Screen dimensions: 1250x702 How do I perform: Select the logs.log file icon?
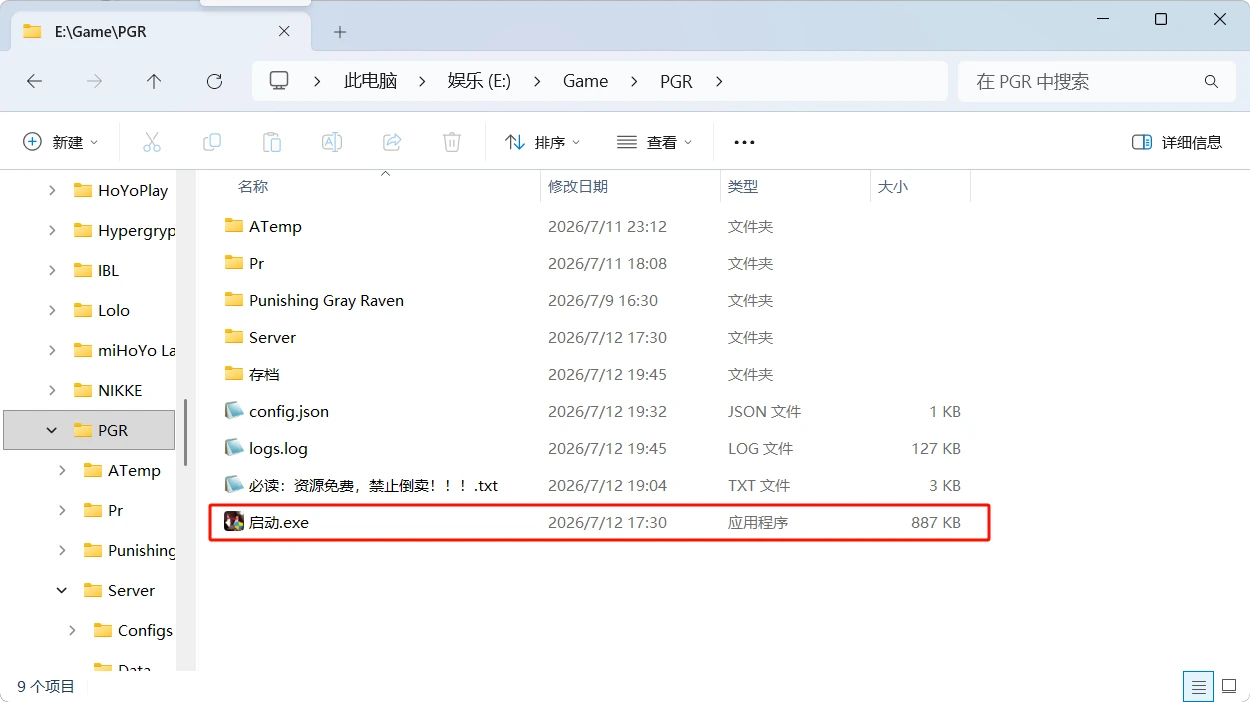click(x=234, y=447)
